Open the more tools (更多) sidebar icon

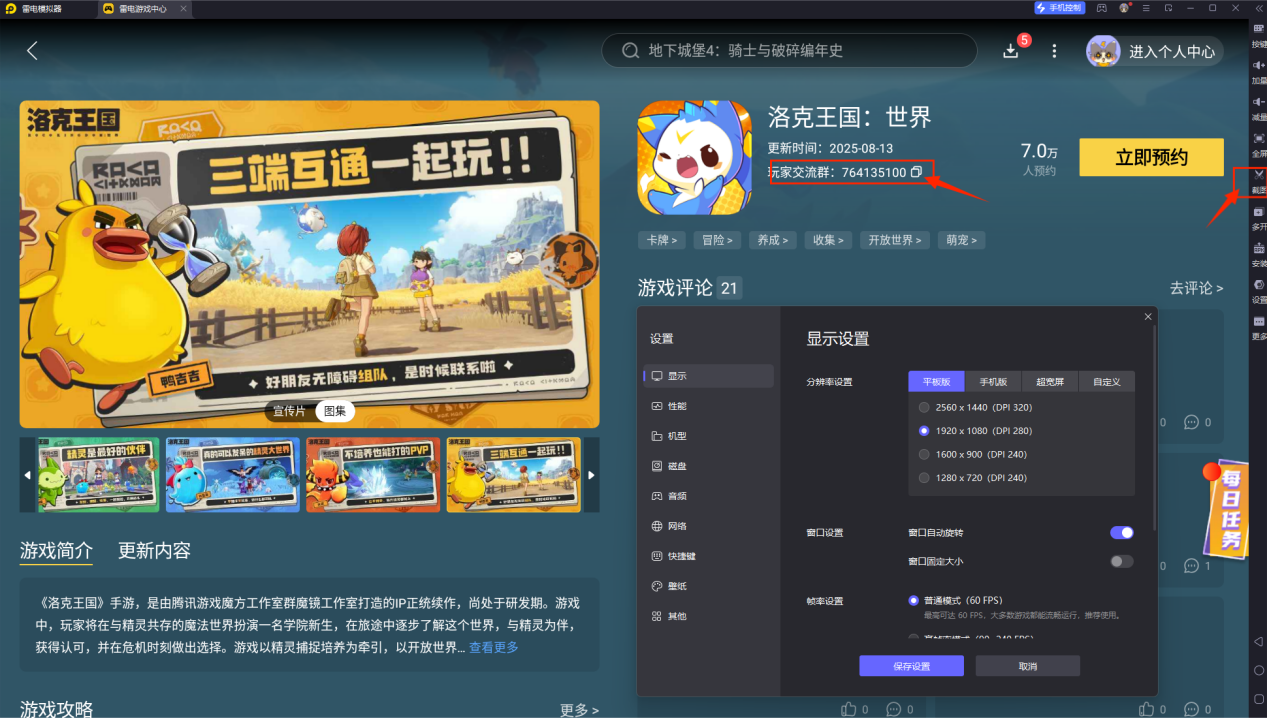tap(1259, 321)
